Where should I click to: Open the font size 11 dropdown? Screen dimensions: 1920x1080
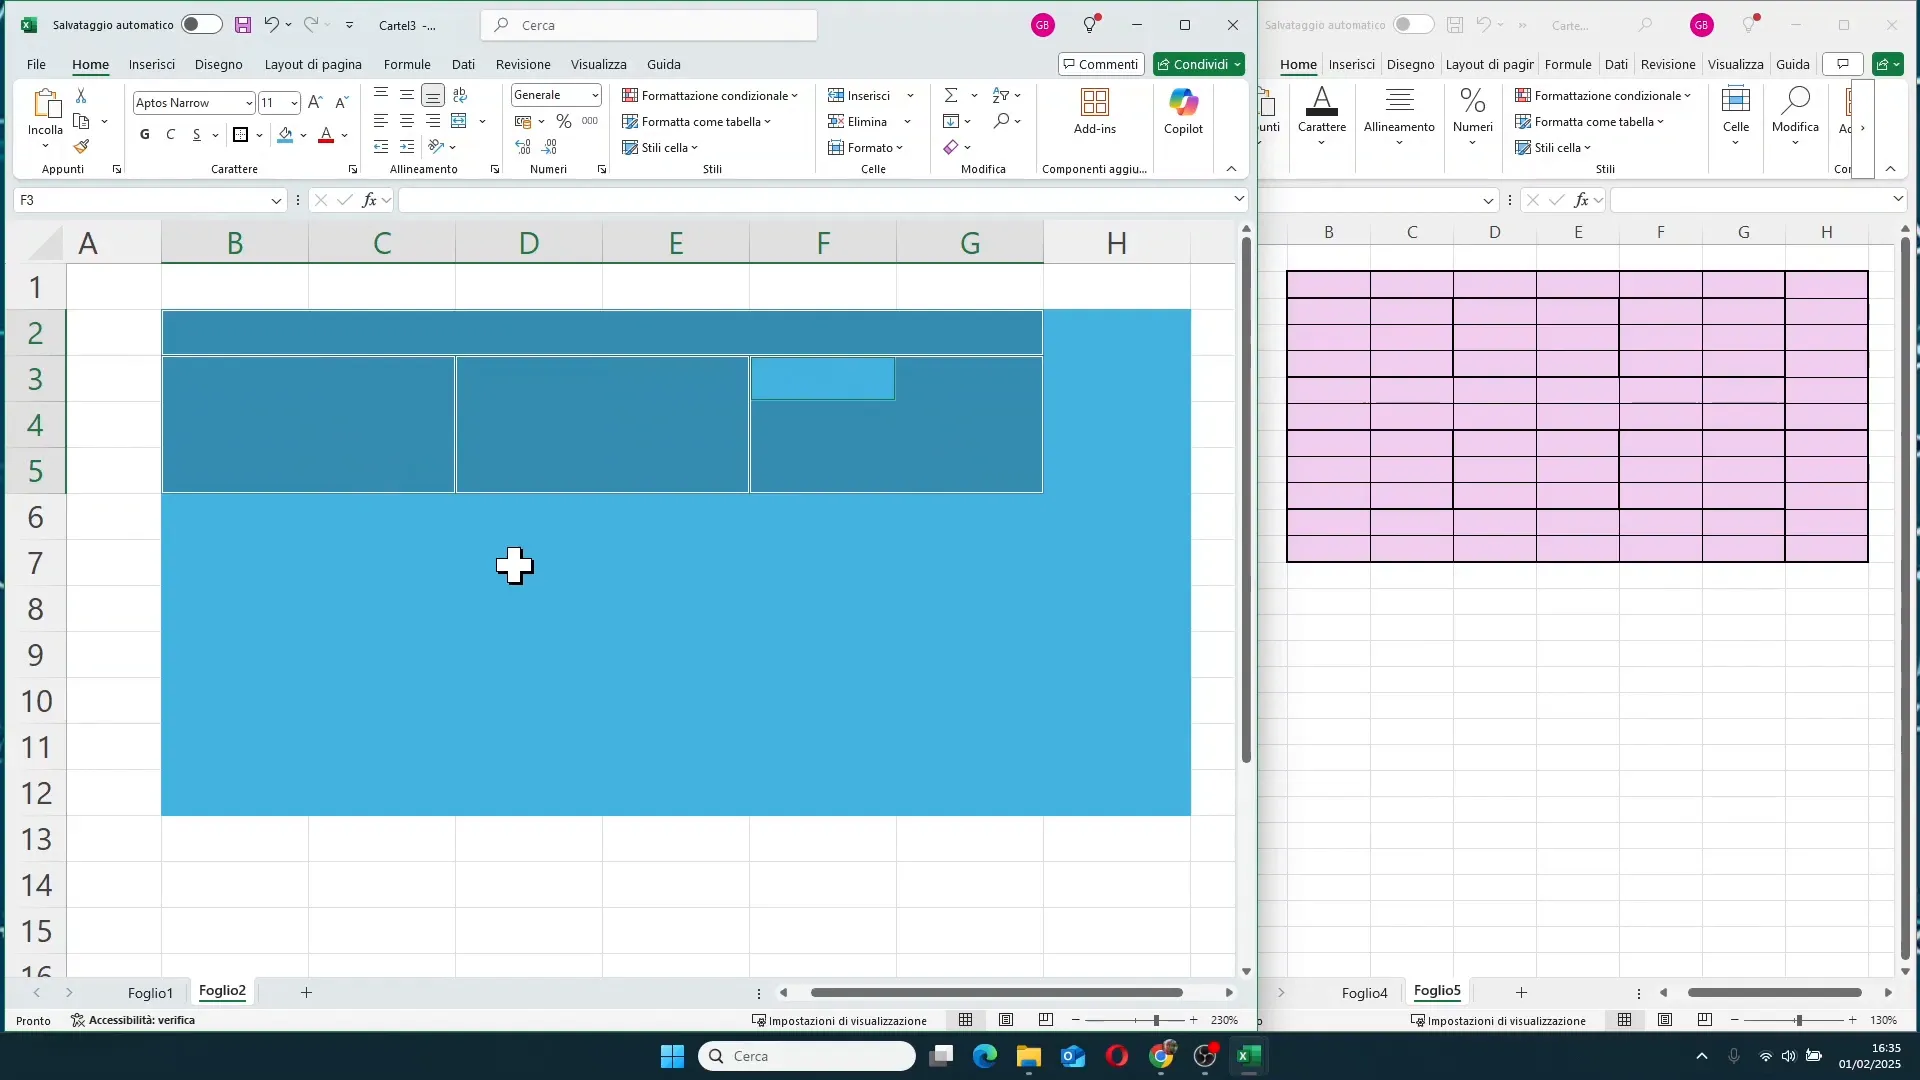click(294, 103)
